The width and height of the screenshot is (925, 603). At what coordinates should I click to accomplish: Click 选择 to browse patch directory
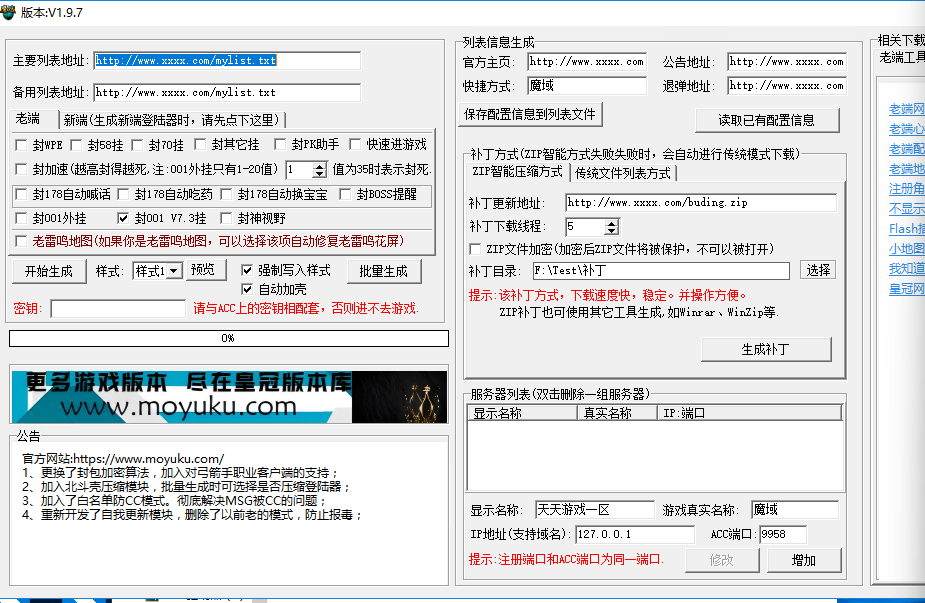[817, 270]
